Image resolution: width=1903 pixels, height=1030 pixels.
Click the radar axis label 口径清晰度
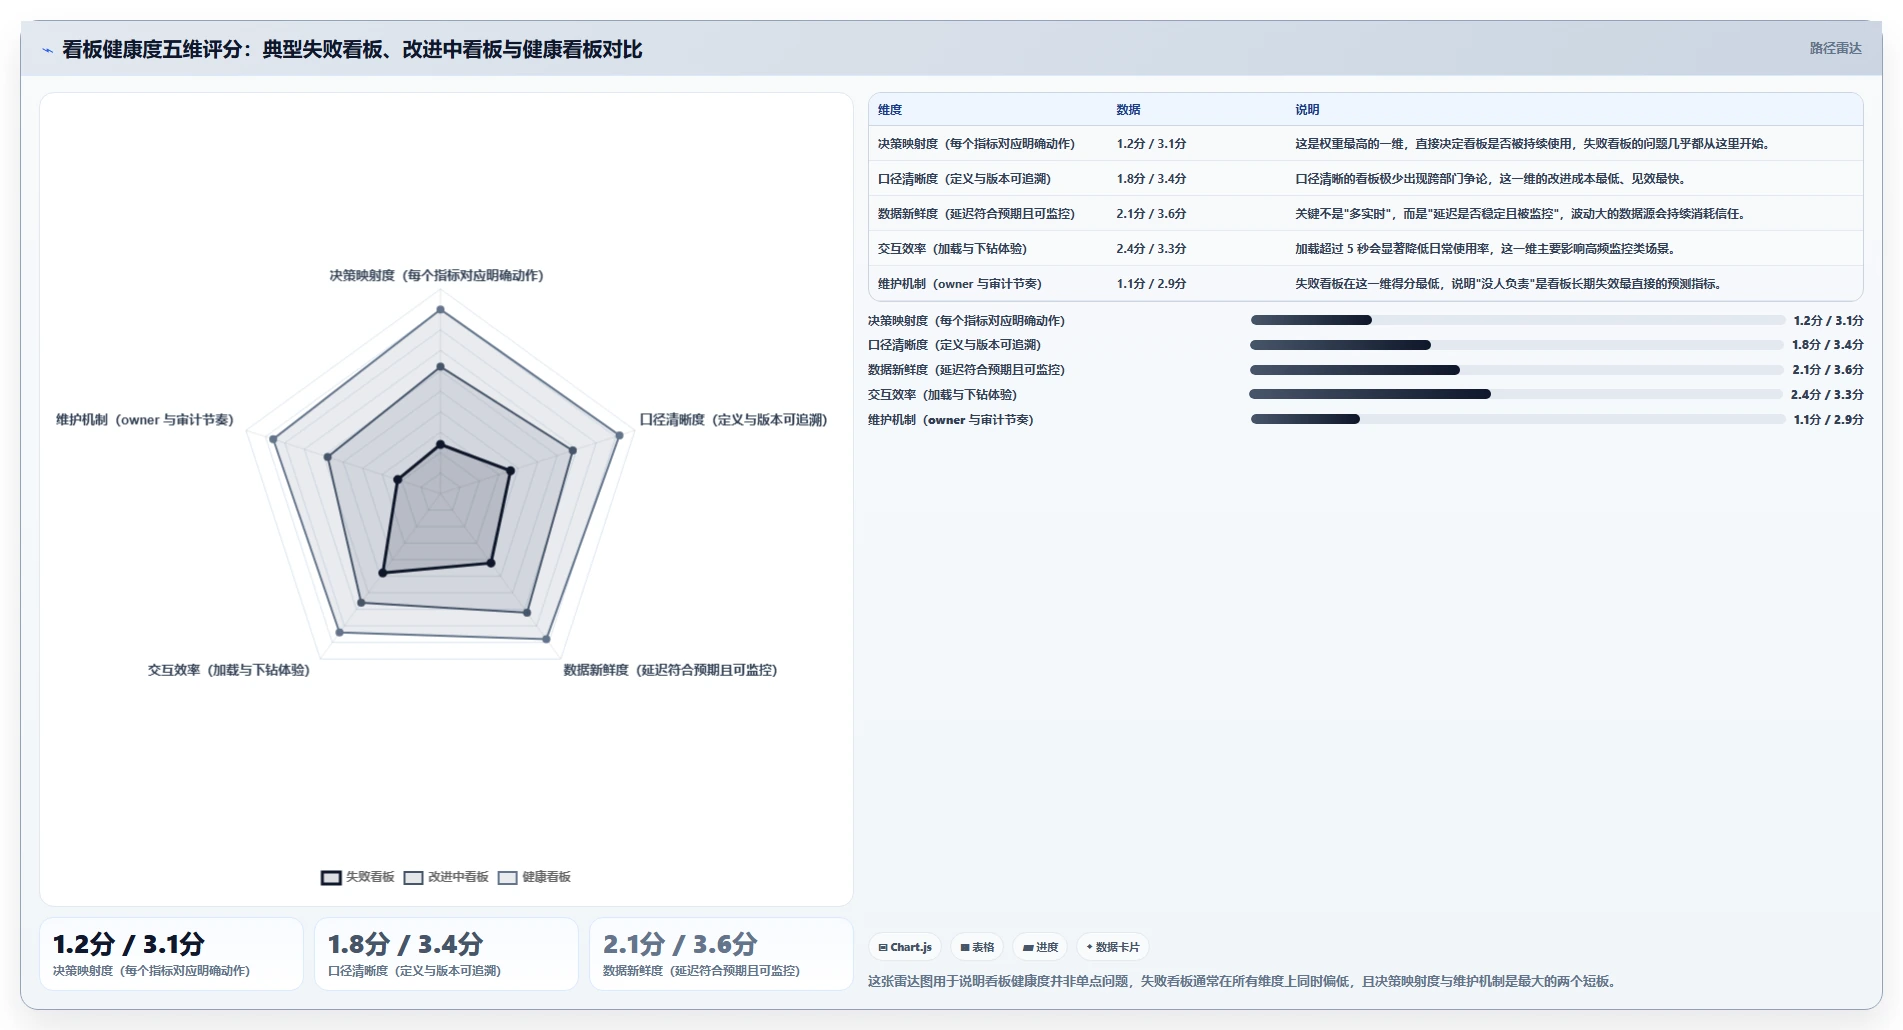tap(733, 420)
